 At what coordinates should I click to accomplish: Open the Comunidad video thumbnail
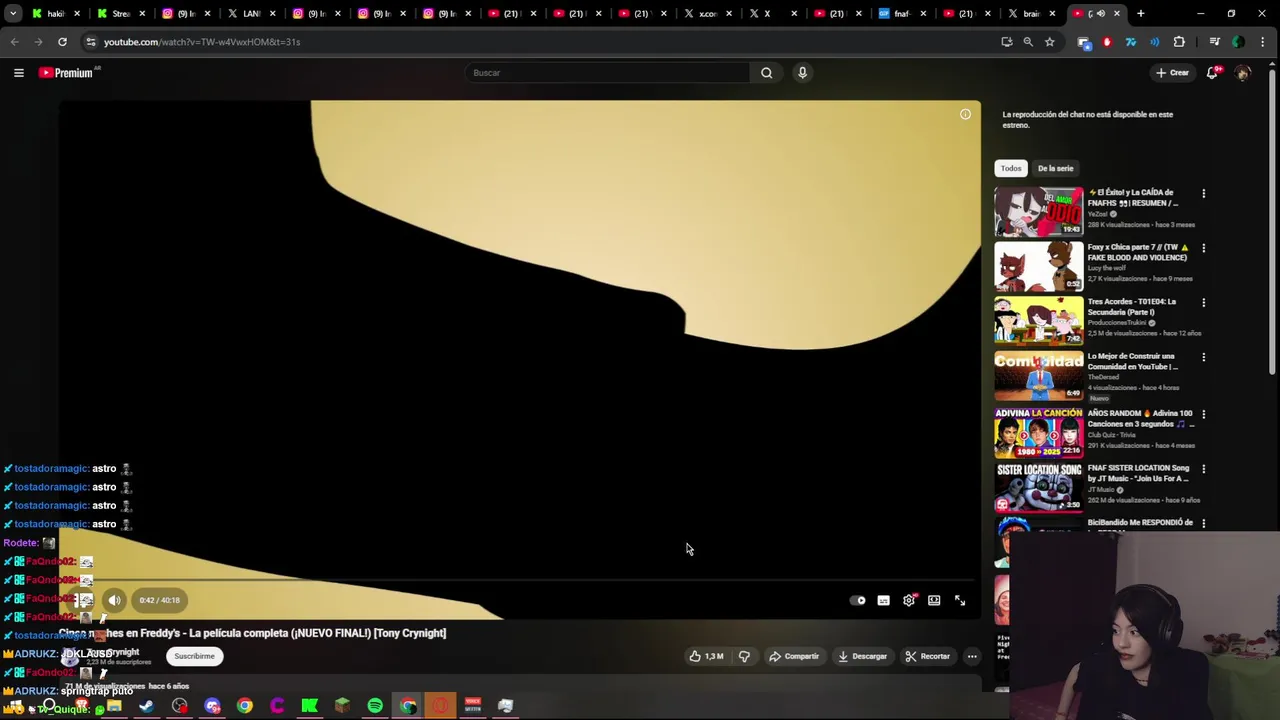pyautogui.click(x=1038, y=375)
